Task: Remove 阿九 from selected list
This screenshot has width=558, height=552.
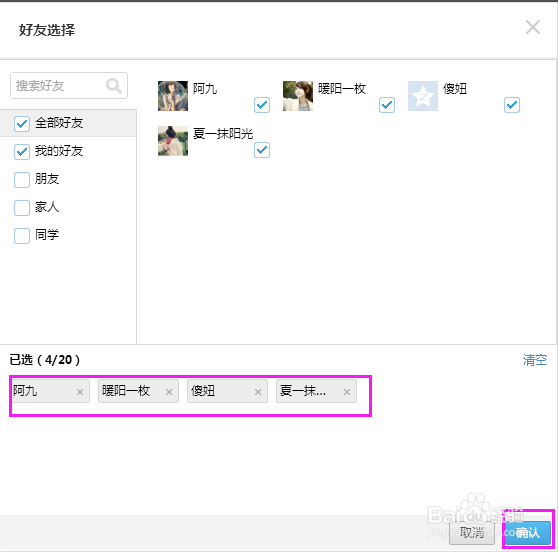Action: click(80, 392)
